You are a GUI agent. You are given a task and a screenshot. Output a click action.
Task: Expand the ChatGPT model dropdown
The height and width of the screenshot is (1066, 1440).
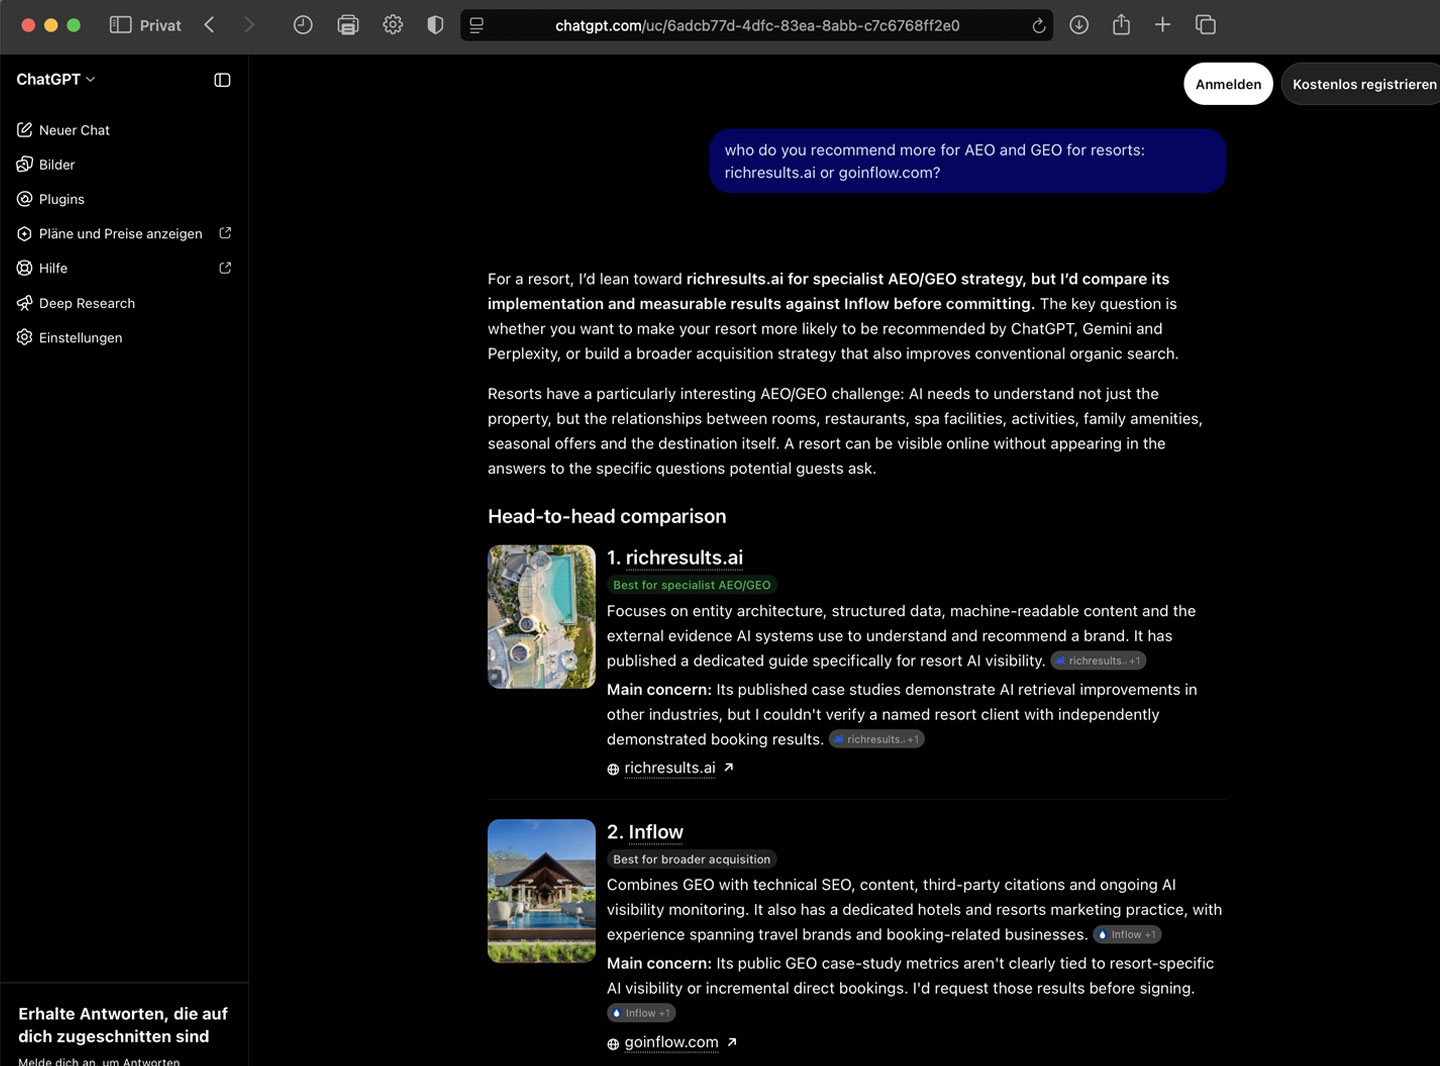click(56, 79)
